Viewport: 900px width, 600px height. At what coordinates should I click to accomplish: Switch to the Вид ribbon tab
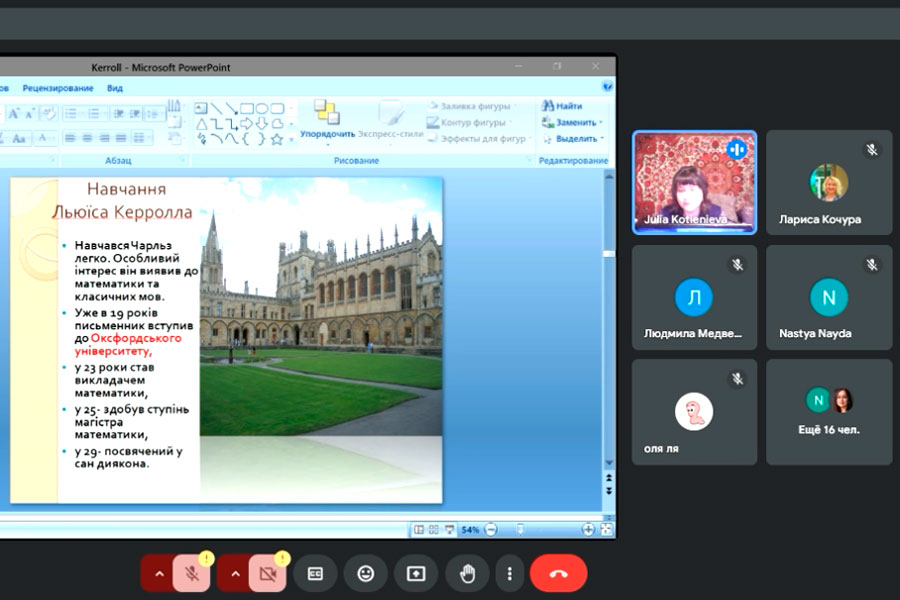tap(115, 88)
